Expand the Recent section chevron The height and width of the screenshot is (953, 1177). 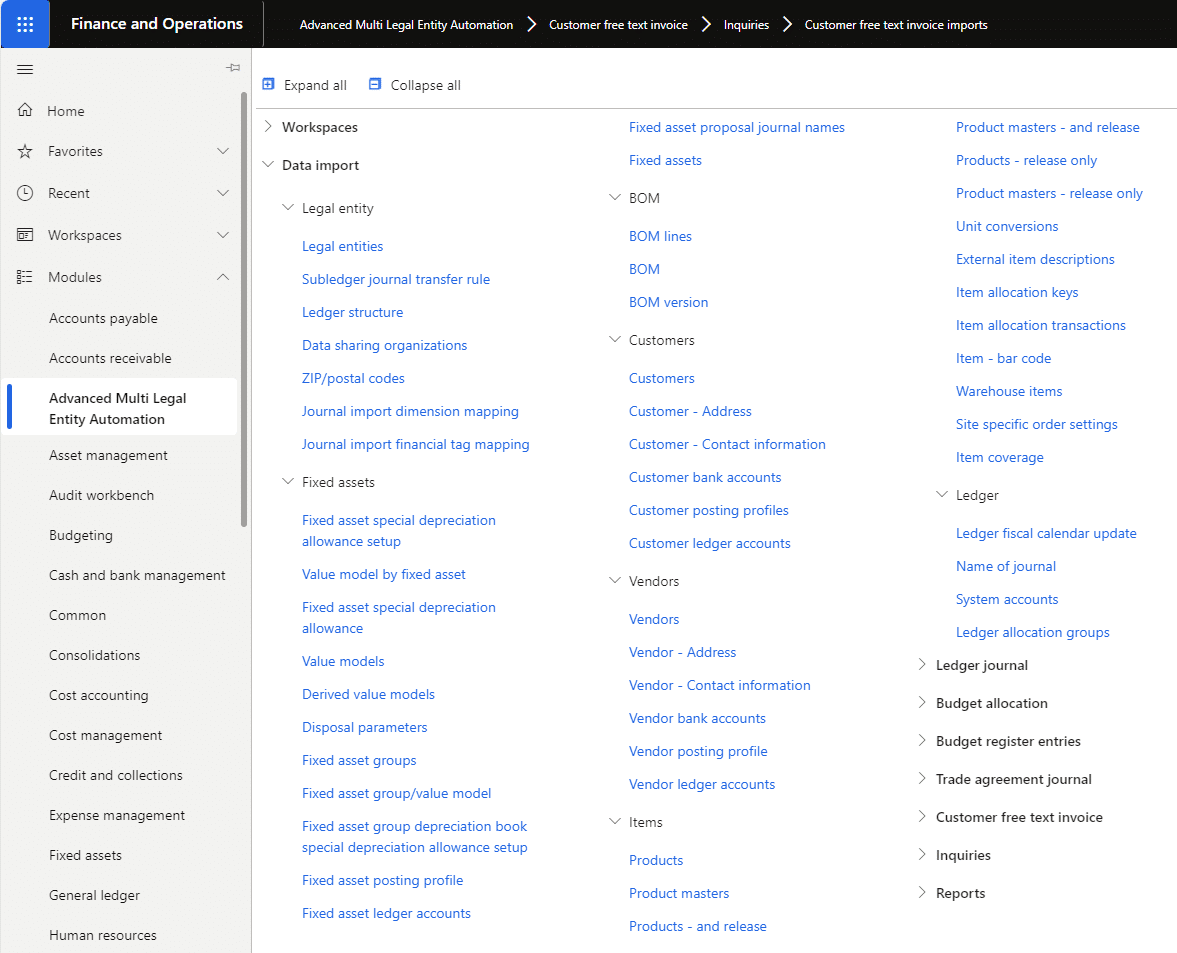pos(223,193)
